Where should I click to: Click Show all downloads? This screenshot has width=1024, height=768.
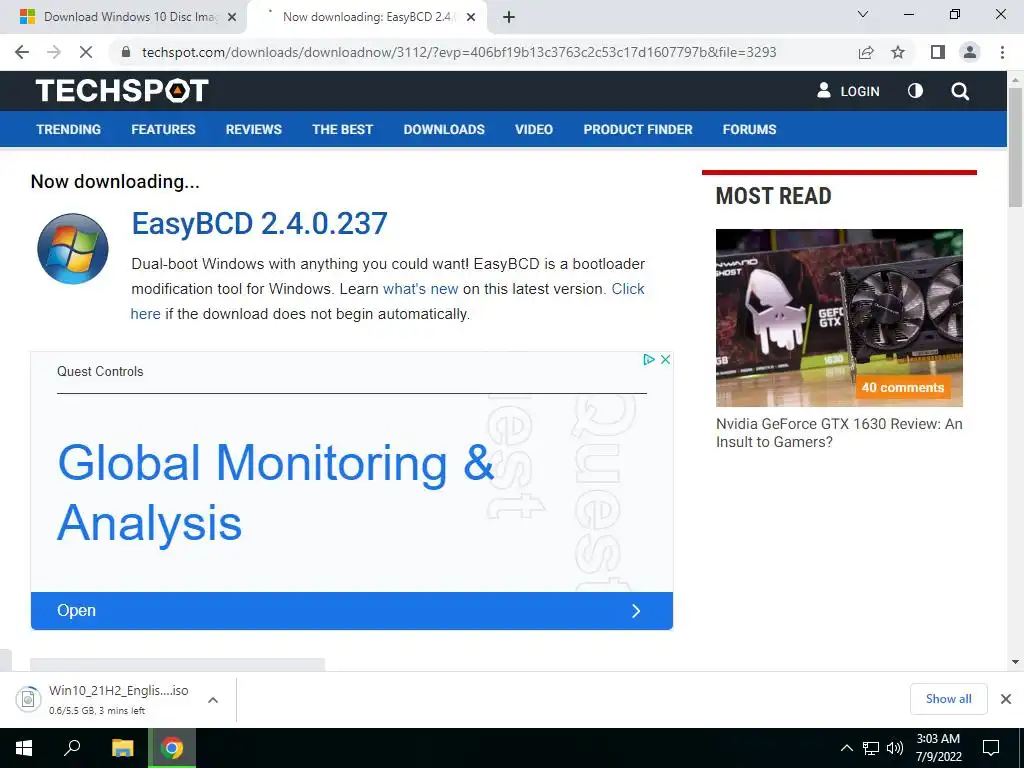point(948,699)
